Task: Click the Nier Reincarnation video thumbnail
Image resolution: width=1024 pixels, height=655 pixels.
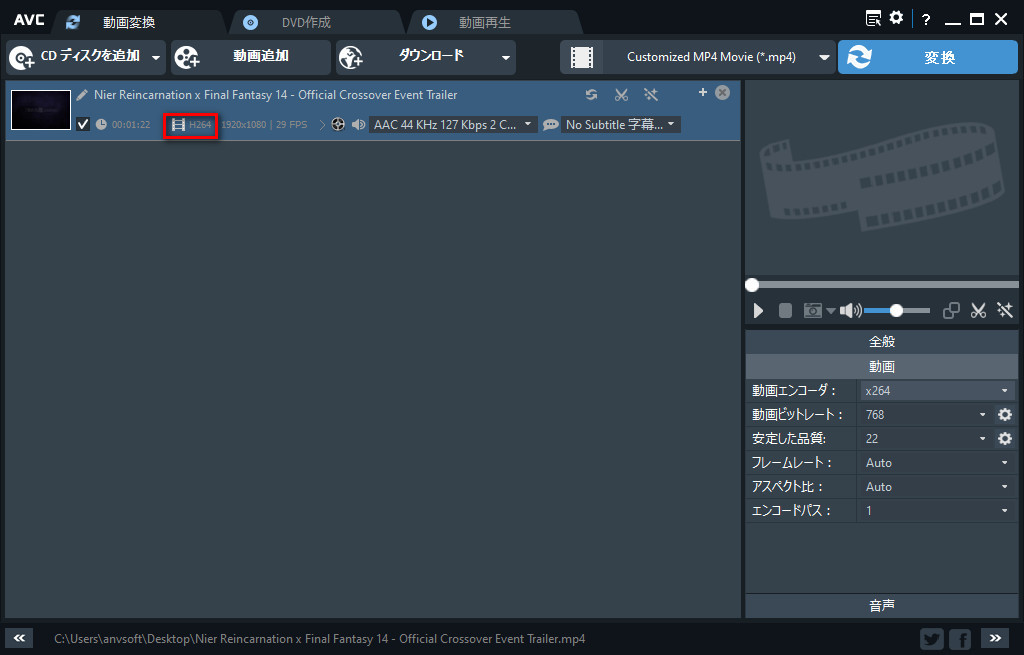Action: tap(41, 110)
